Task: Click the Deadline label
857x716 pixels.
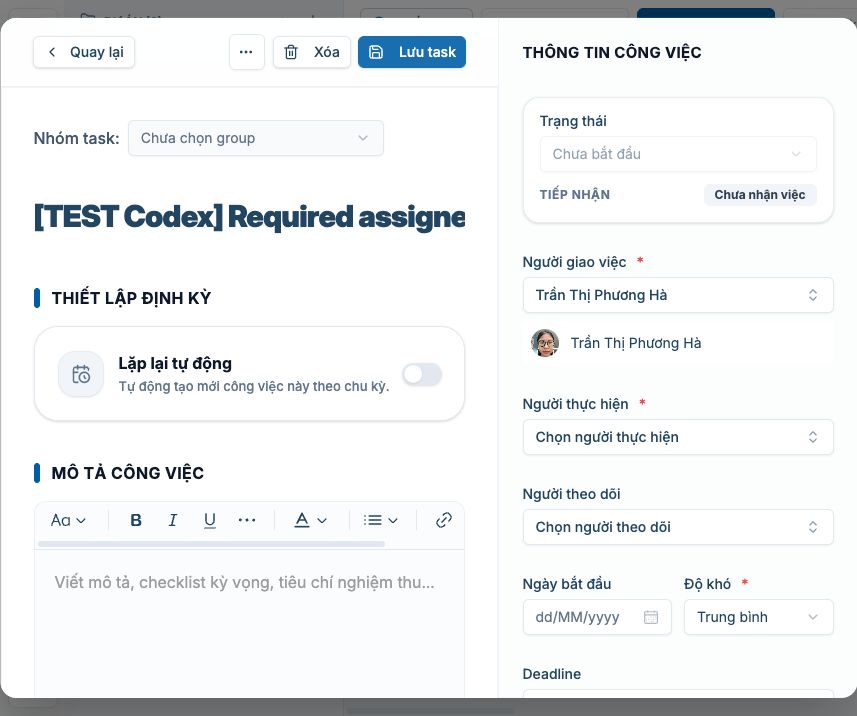Action: tap(551, 674)
